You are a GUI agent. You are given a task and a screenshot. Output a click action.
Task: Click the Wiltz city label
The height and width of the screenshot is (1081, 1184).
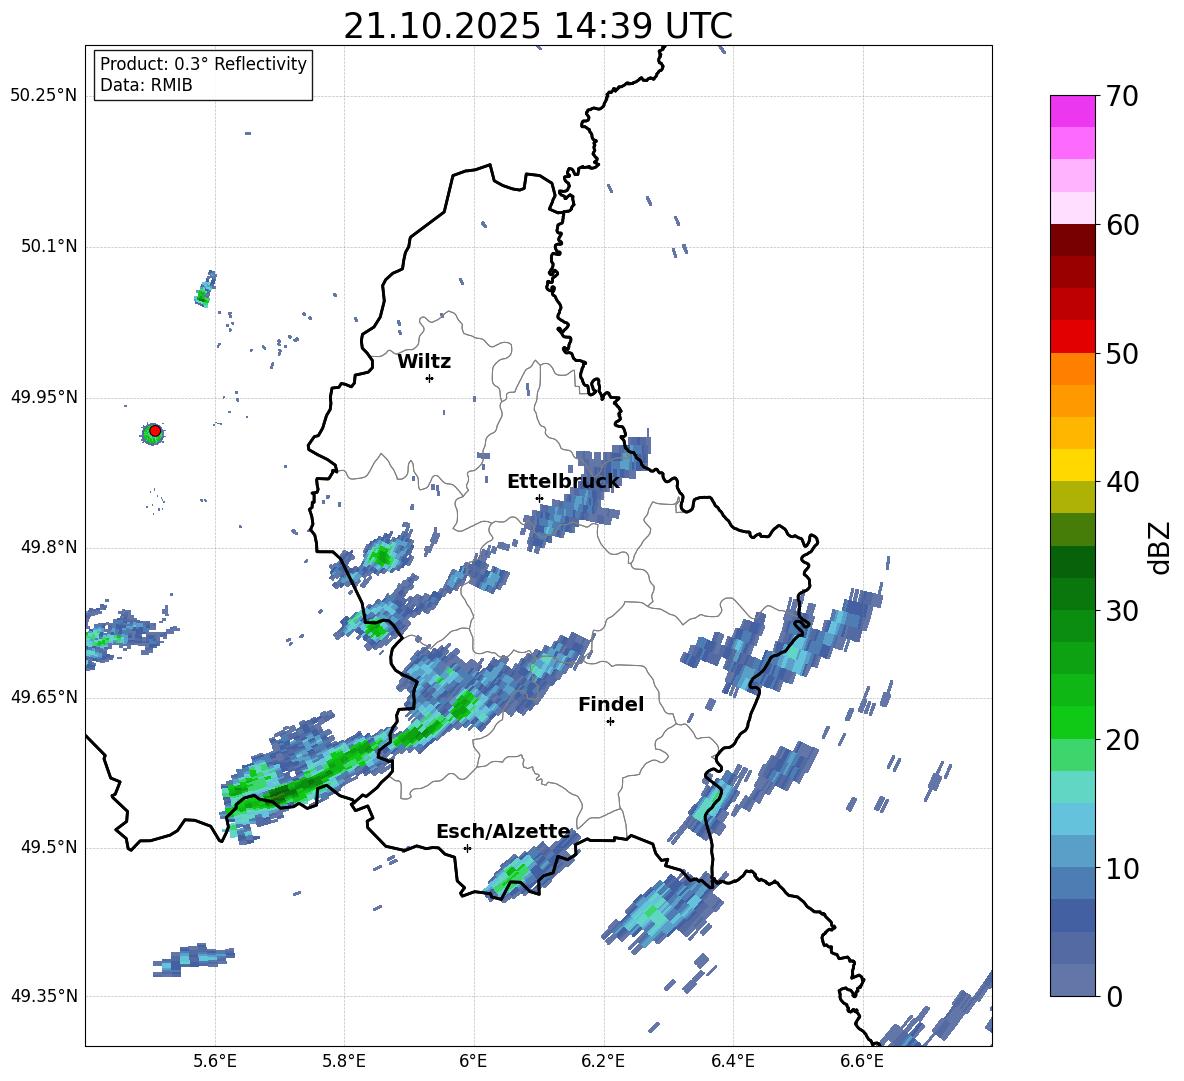point(424,362)
